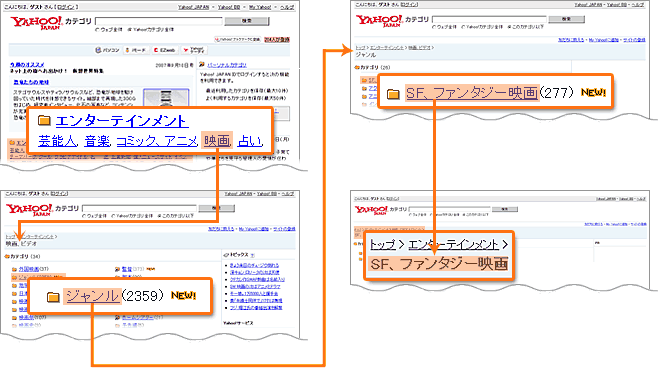Click Yahoo! JAPAN logo on bottom-right SF page

[371, 210]
